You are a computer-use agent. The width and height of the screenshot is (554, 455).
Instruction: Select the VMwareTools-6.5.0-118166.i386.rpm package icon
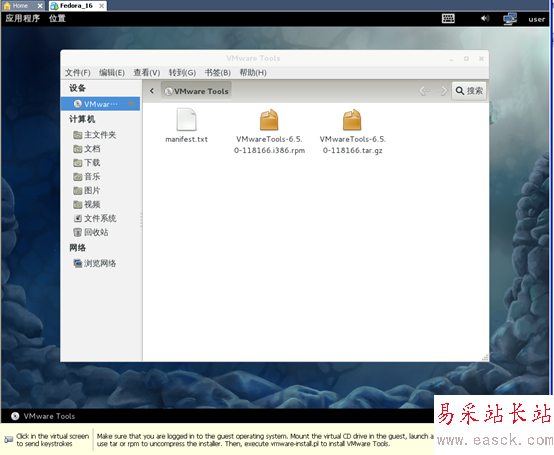[269, 120]
